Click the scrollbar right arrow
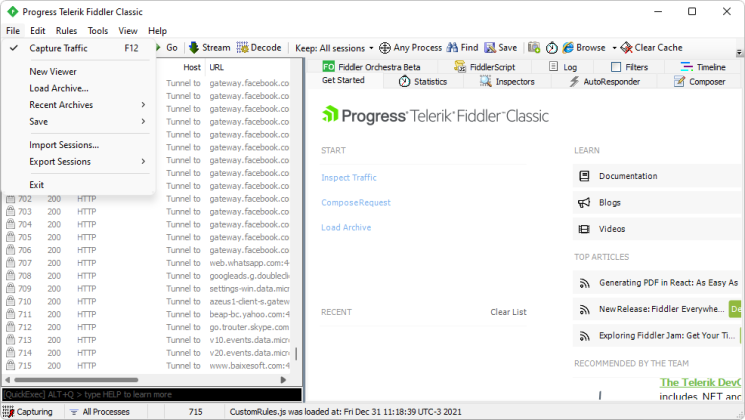The image size is (745, 420). 284,380
